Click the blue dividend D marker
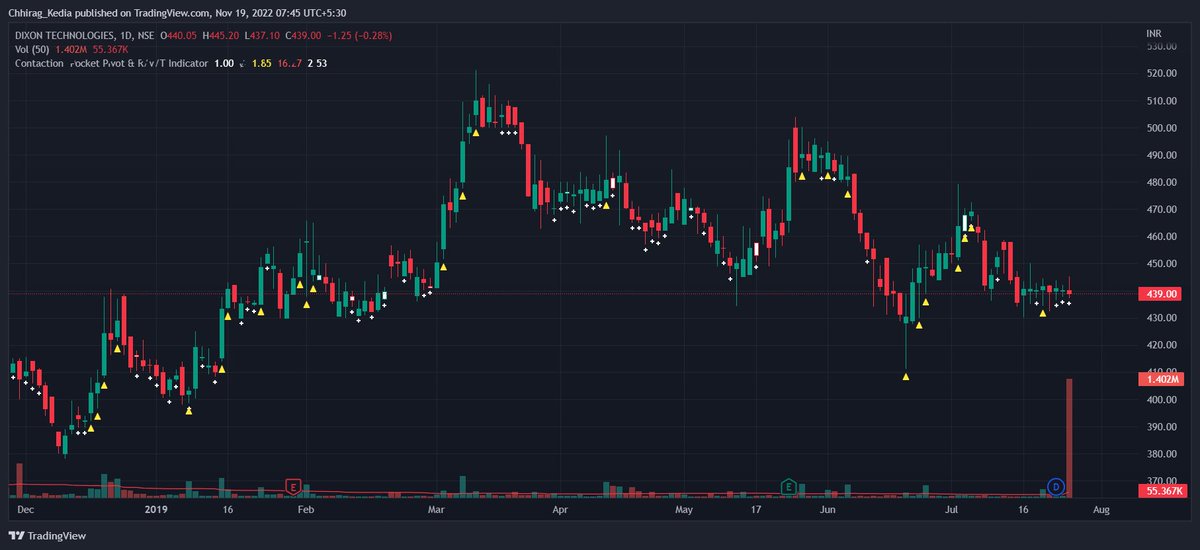Screen dimensions: 1200x550 [1054, 486]
